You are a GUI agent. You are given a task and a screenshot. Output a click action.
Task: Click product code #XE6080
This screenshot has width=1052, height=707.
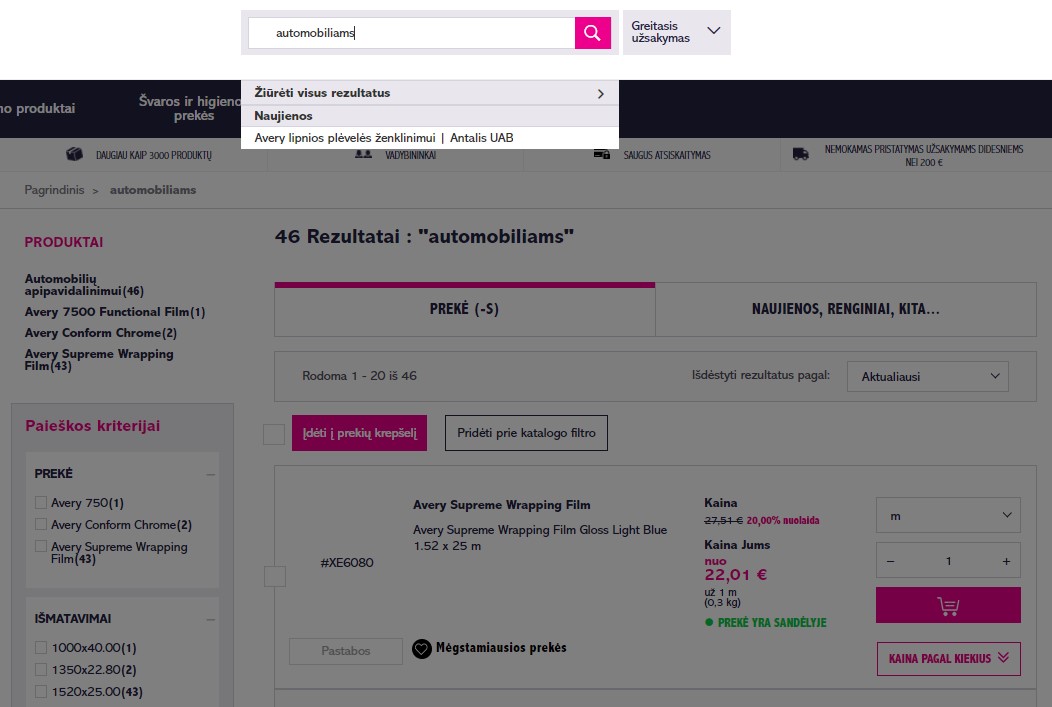[x=347, y=563]
